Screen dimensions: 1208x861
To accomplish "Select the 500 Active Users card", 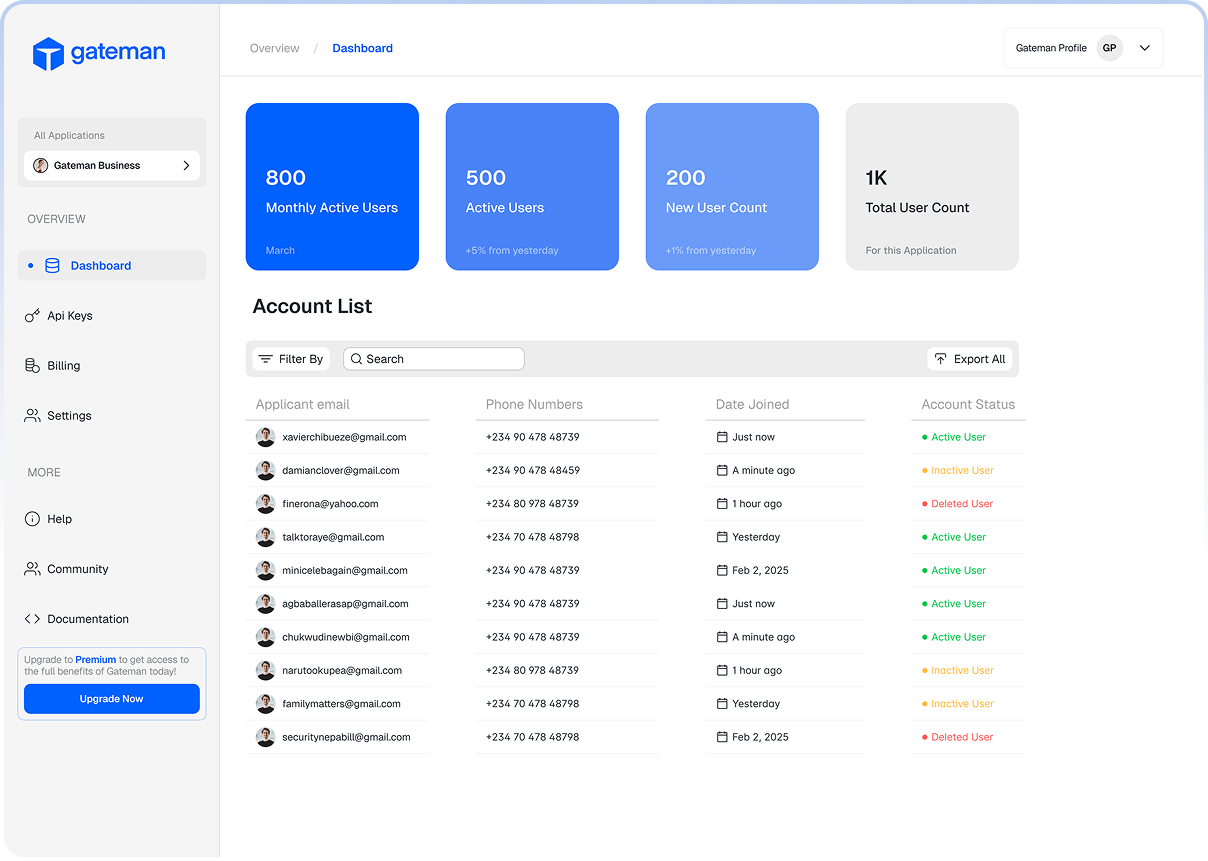I will coord(532,187).
